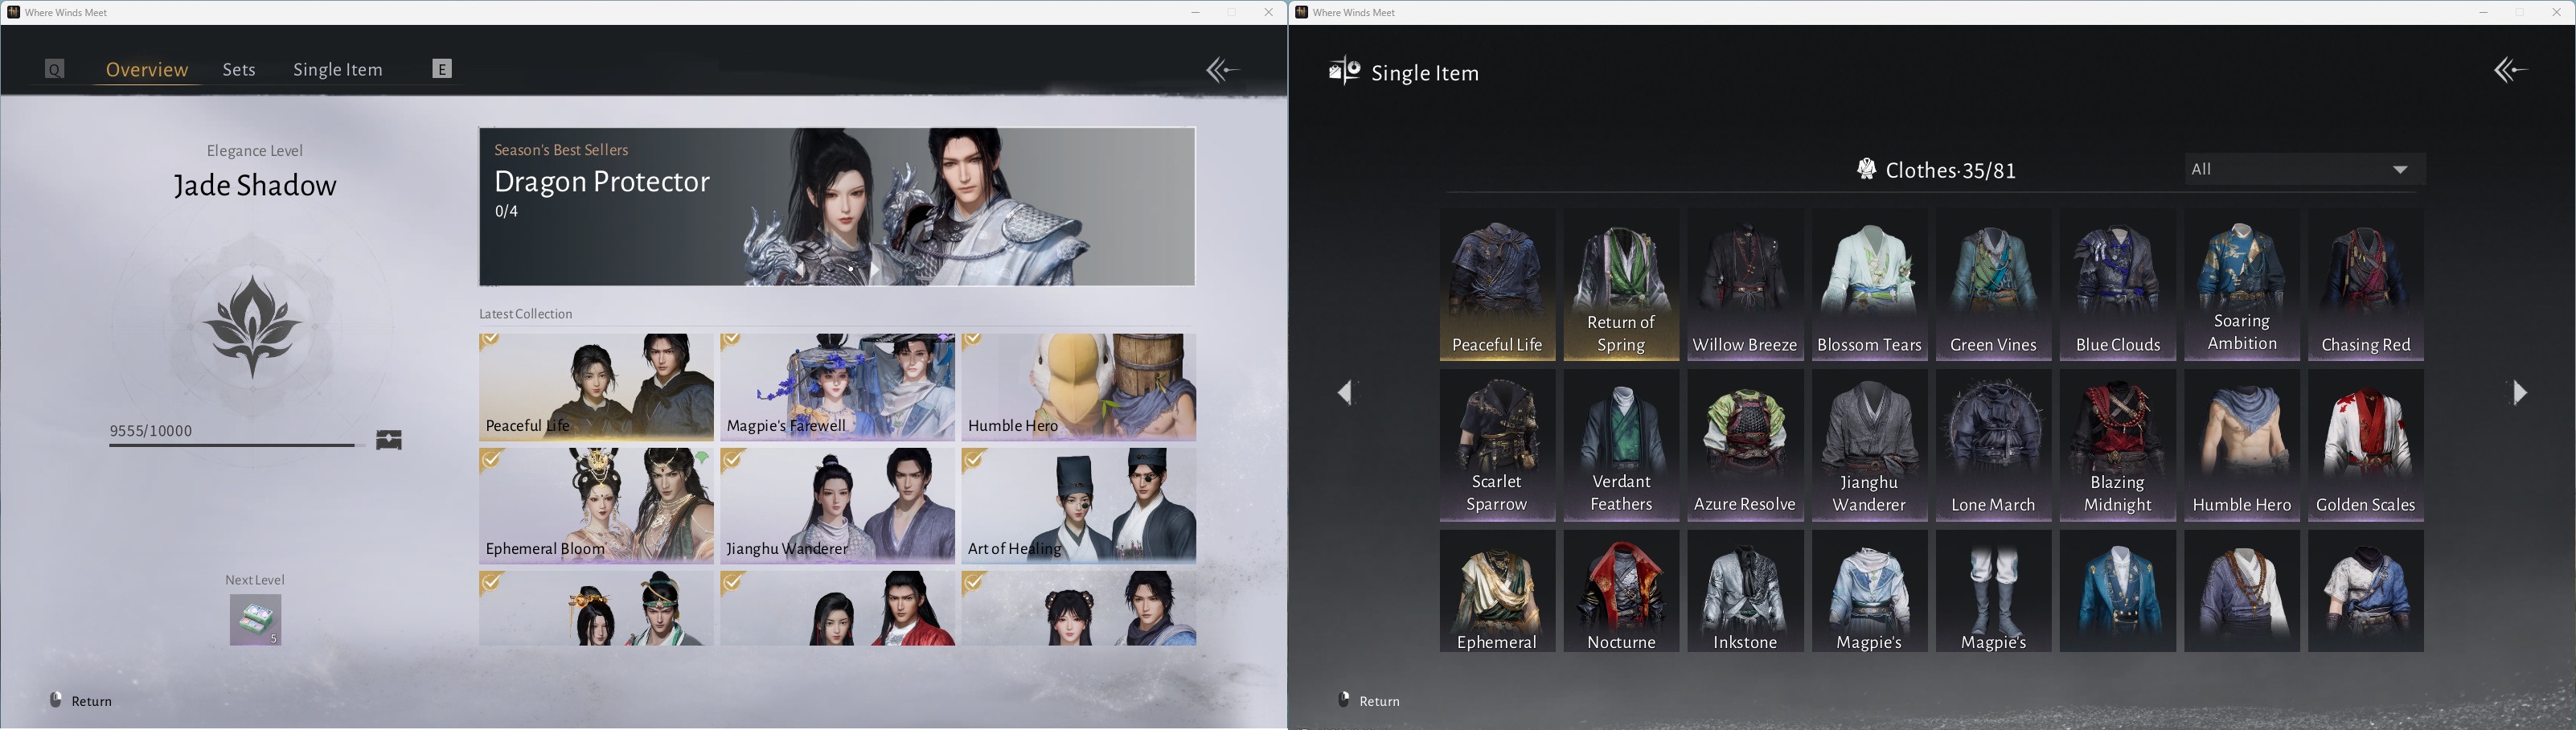Open the rewards icon beside 9555/10000 progress
The image size is (2576, 730).
[389, 439]
